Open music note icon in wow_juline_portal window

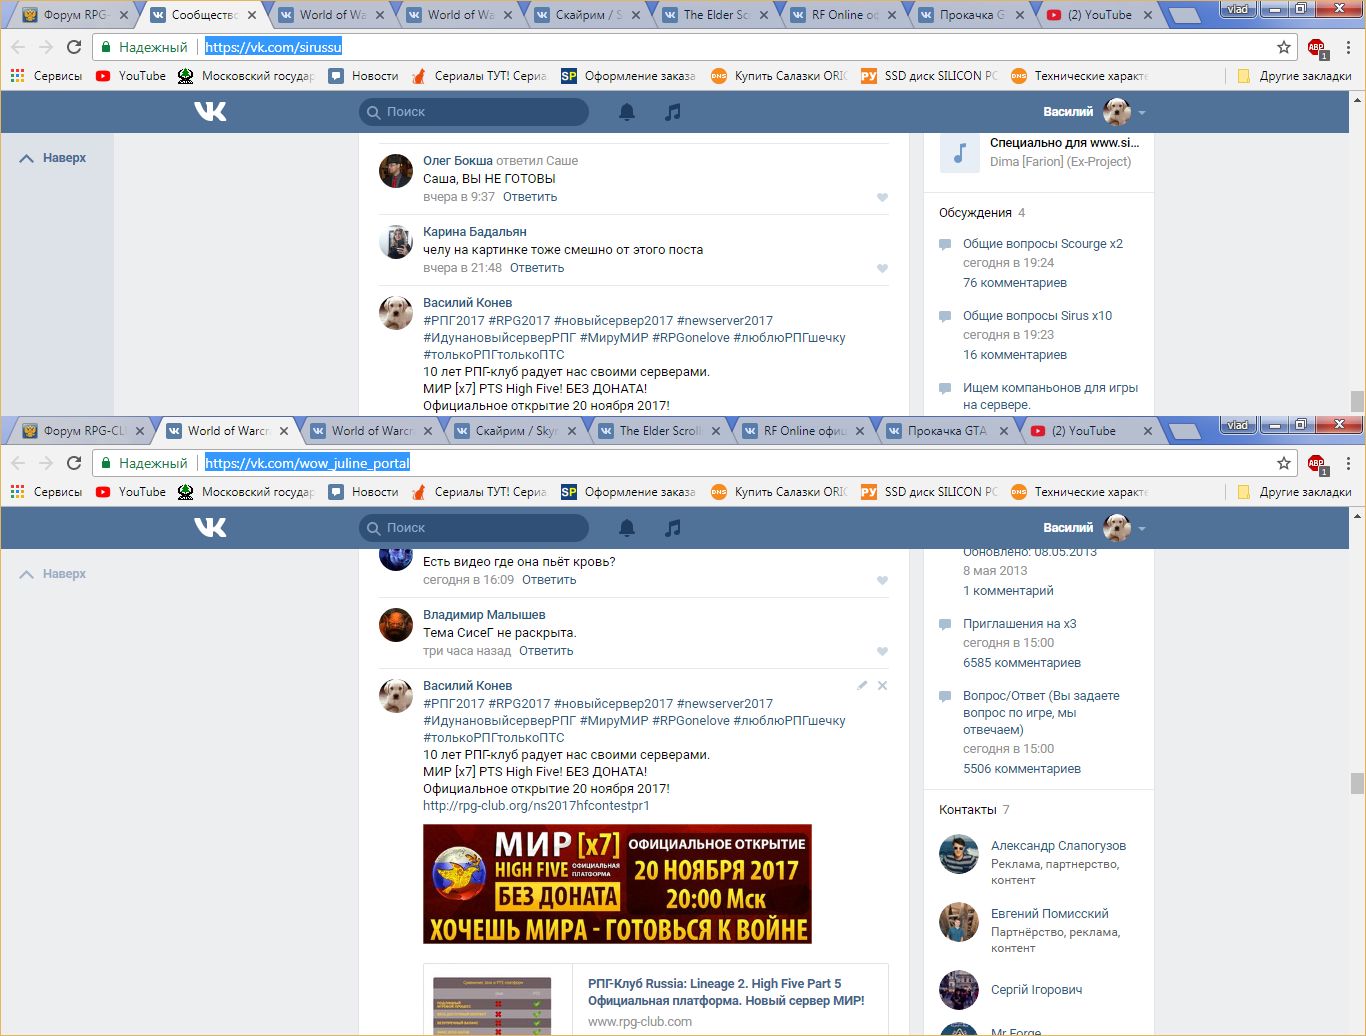(673, 528)
